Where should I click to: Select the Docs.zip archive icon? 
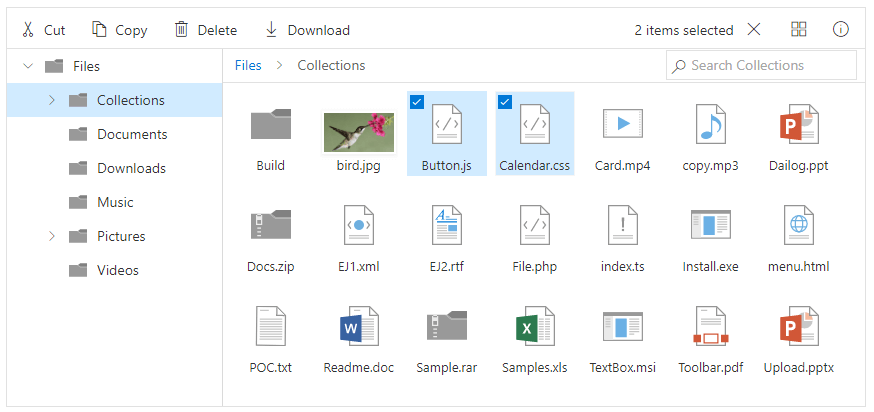click(270, 226)
